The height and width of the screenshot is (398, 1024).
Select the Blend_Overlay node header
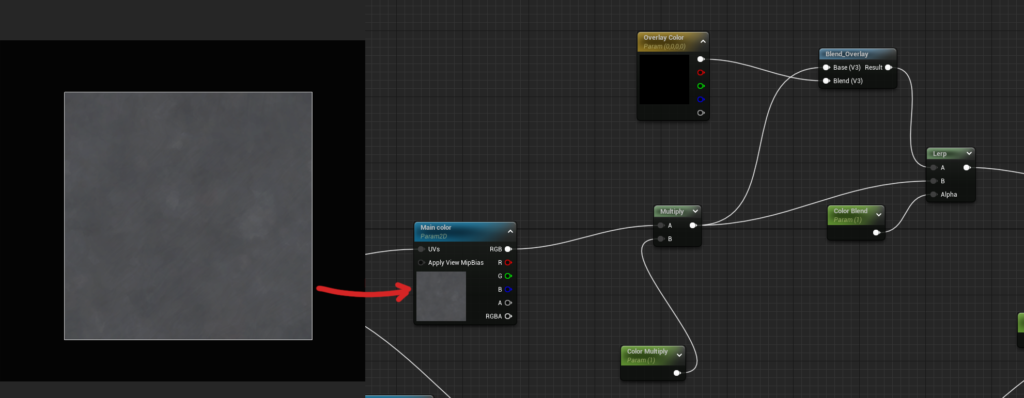tap(857, 54)
